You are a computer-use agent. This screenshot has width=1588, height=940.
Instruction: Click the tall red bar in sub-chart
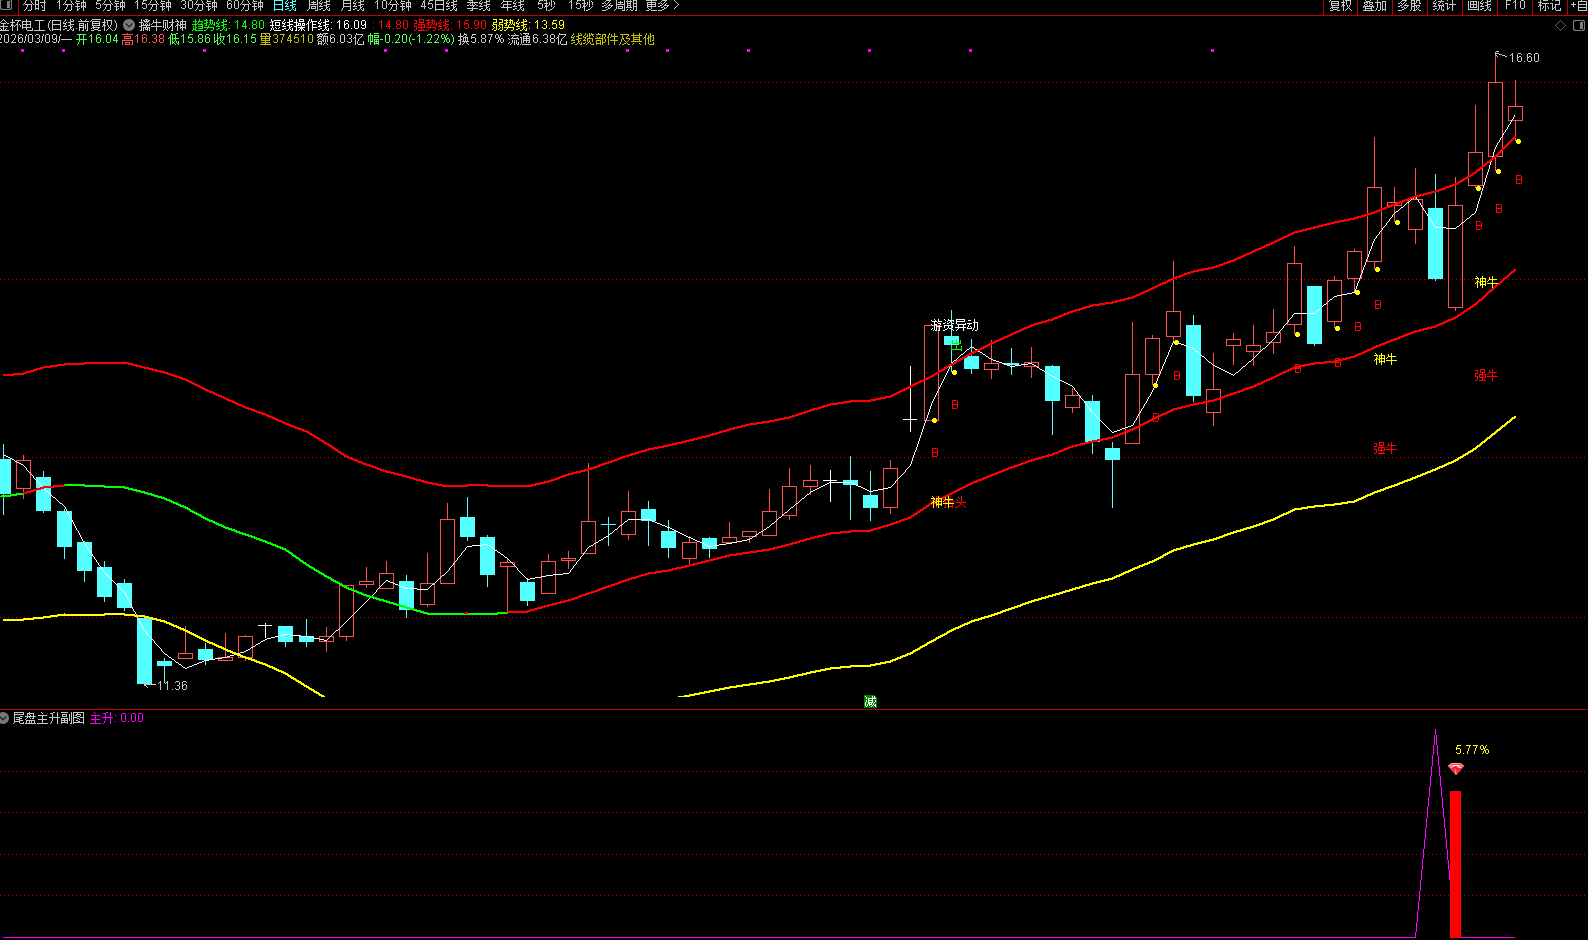tap(1456, 864)
